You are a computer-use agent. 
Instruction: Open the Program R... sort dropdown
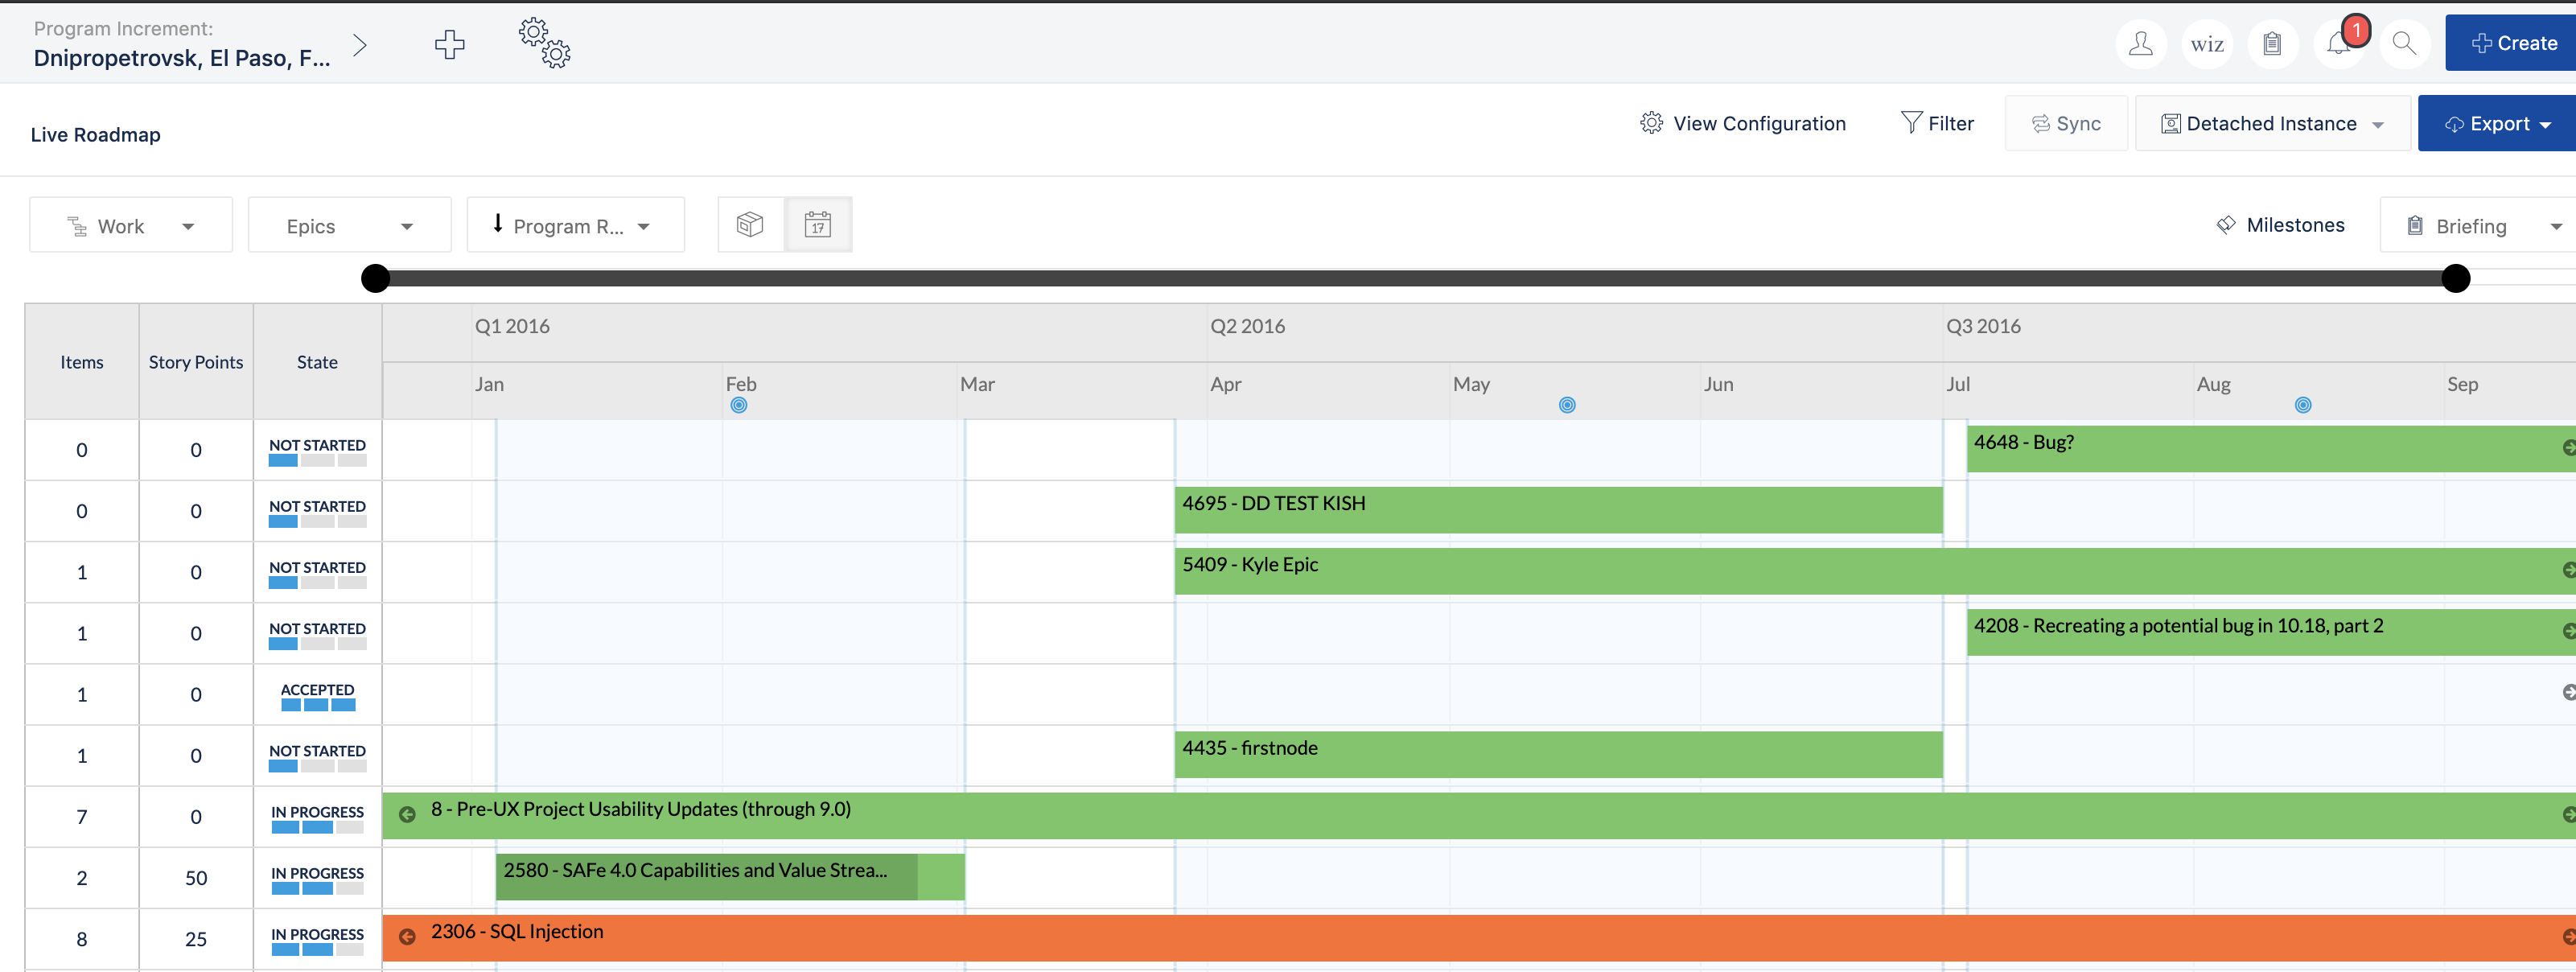(576, 225)
